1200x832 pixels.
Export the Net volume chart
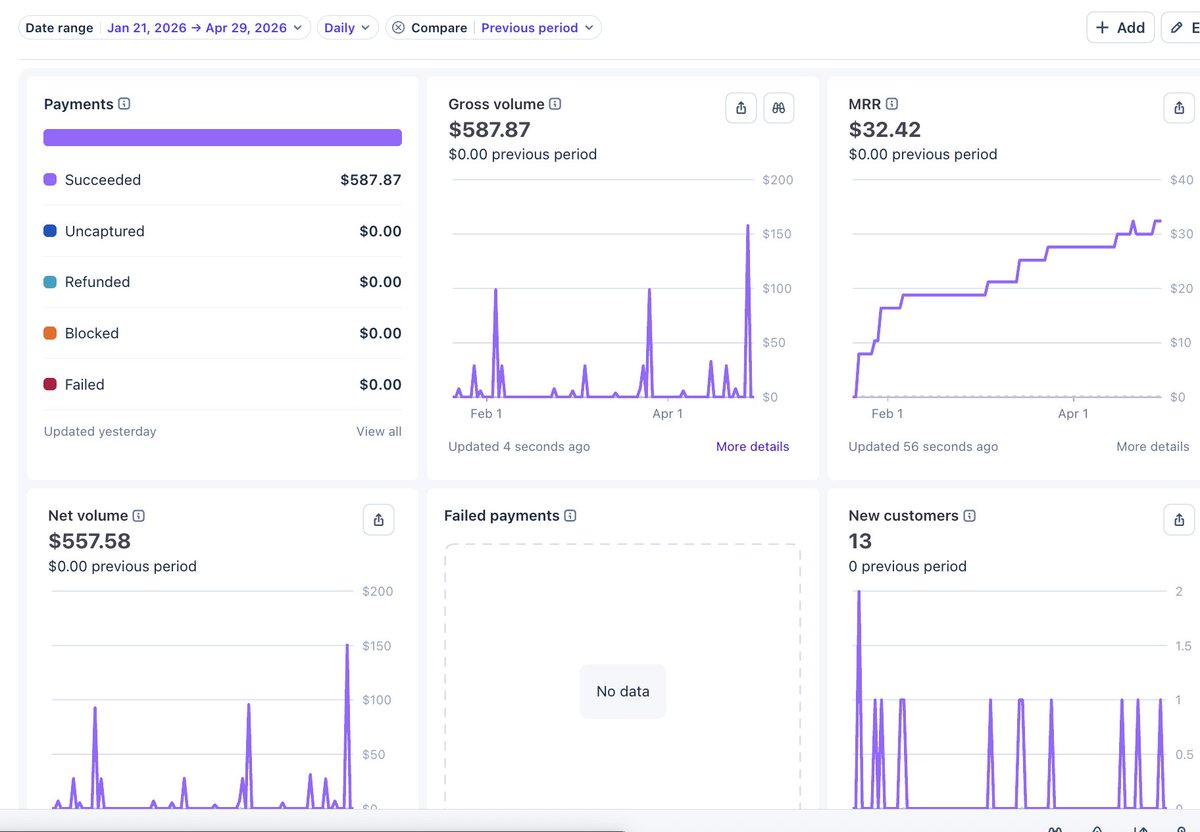(x=379, y=520)
